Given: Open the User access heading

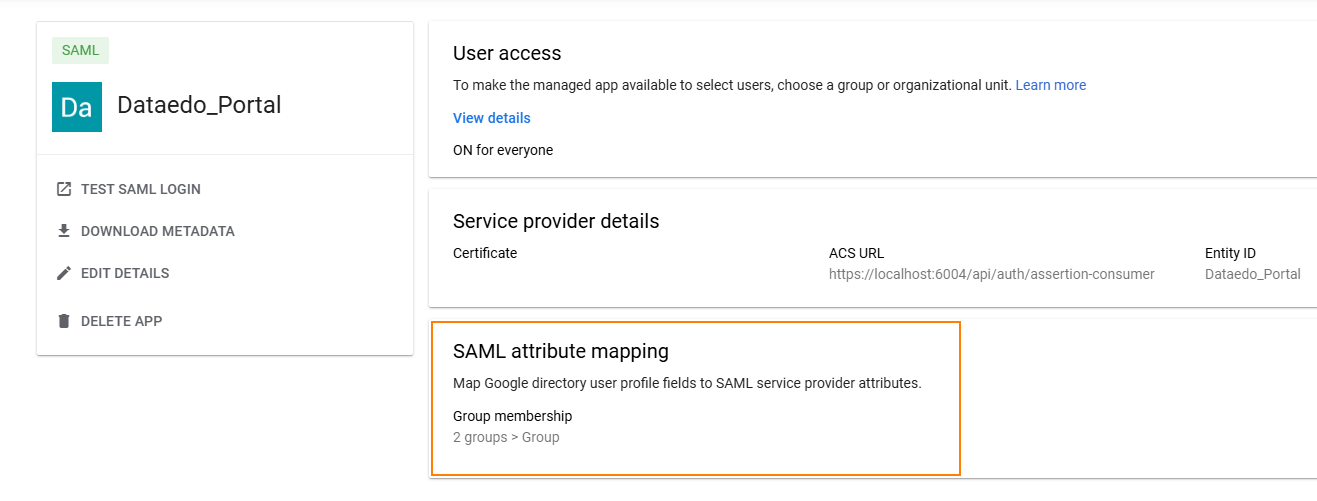Looking at the screenshot, I should click(x=507, y=53).
